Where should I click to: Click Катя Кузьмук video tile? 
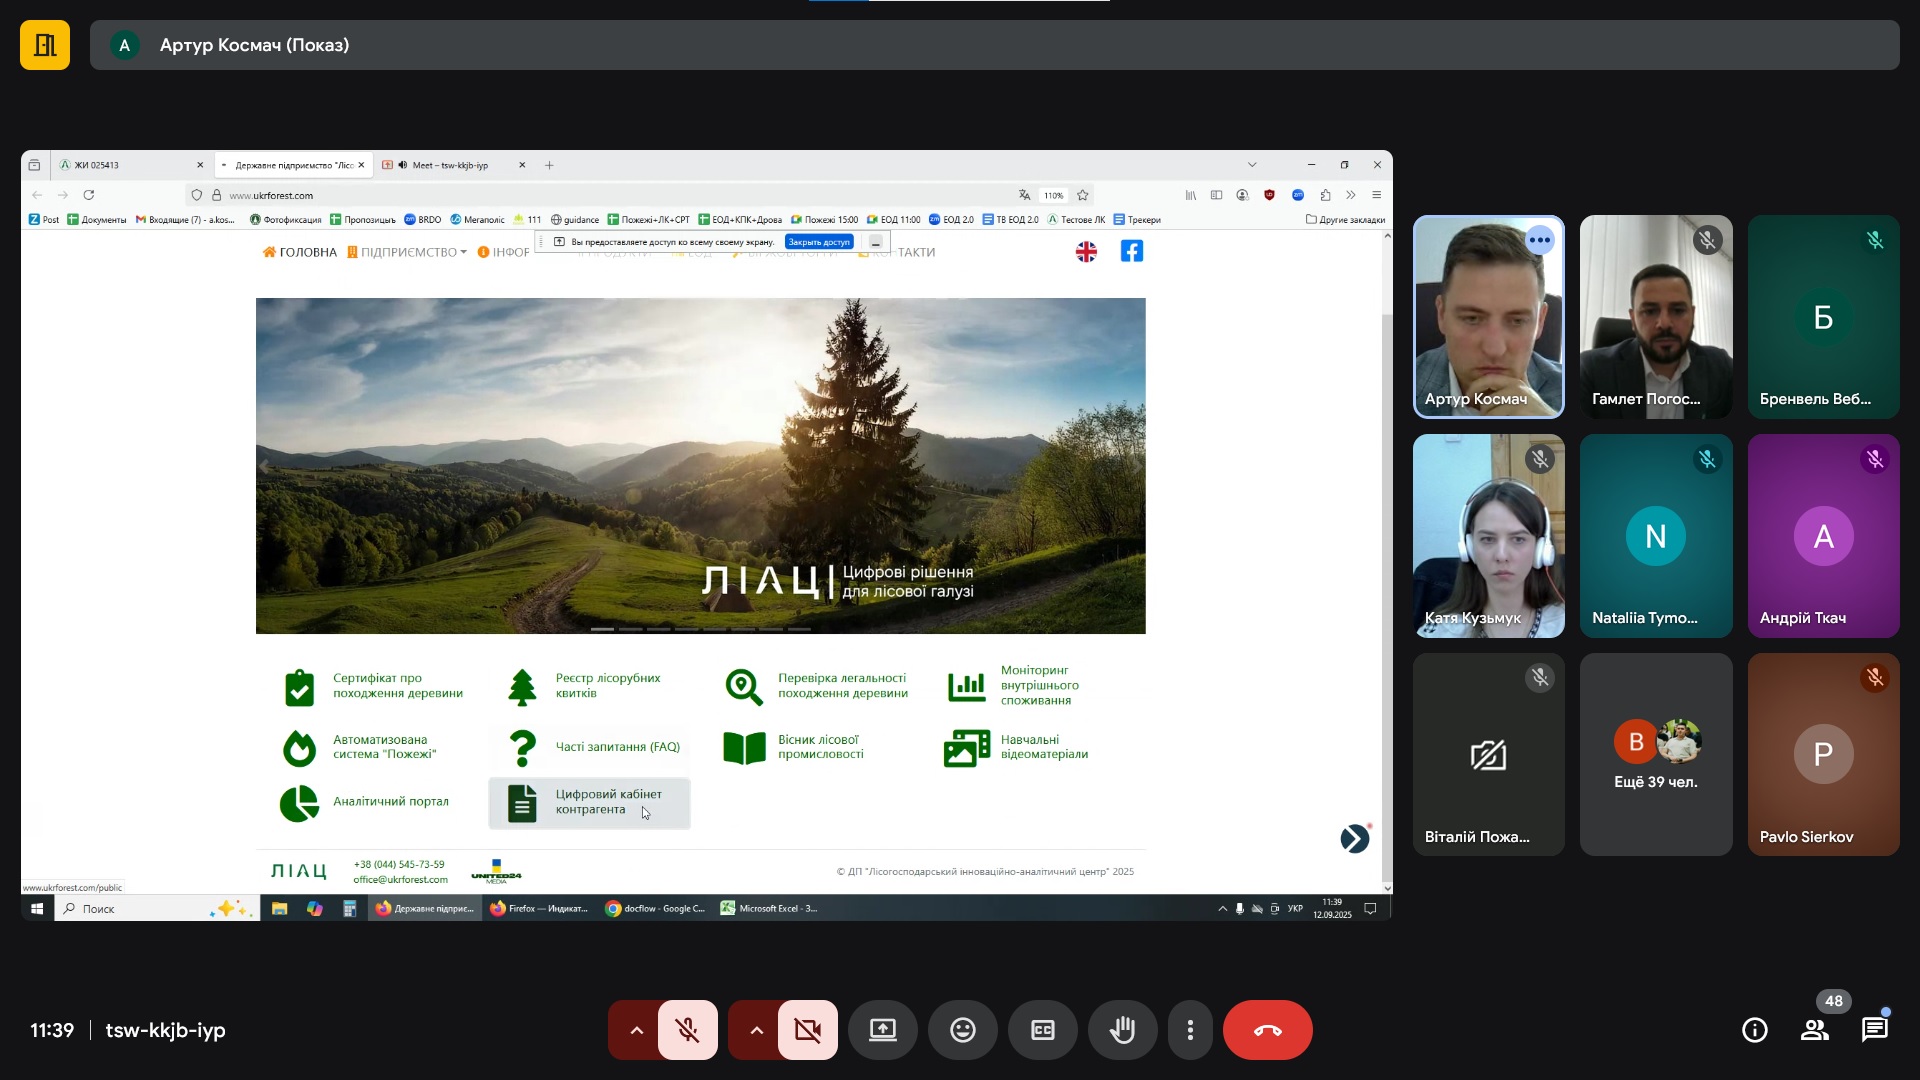coord(1488,535)
